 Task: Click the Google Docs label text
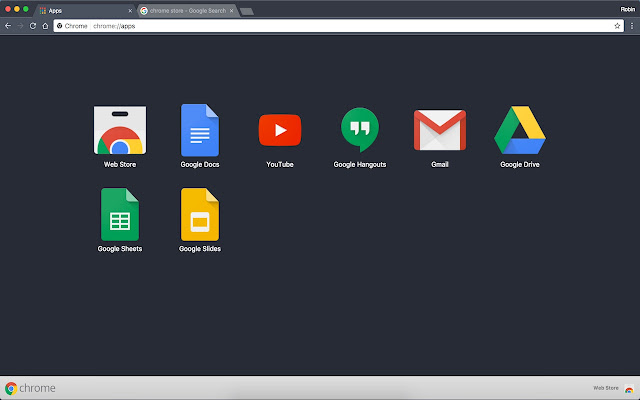tap(200, 164)
